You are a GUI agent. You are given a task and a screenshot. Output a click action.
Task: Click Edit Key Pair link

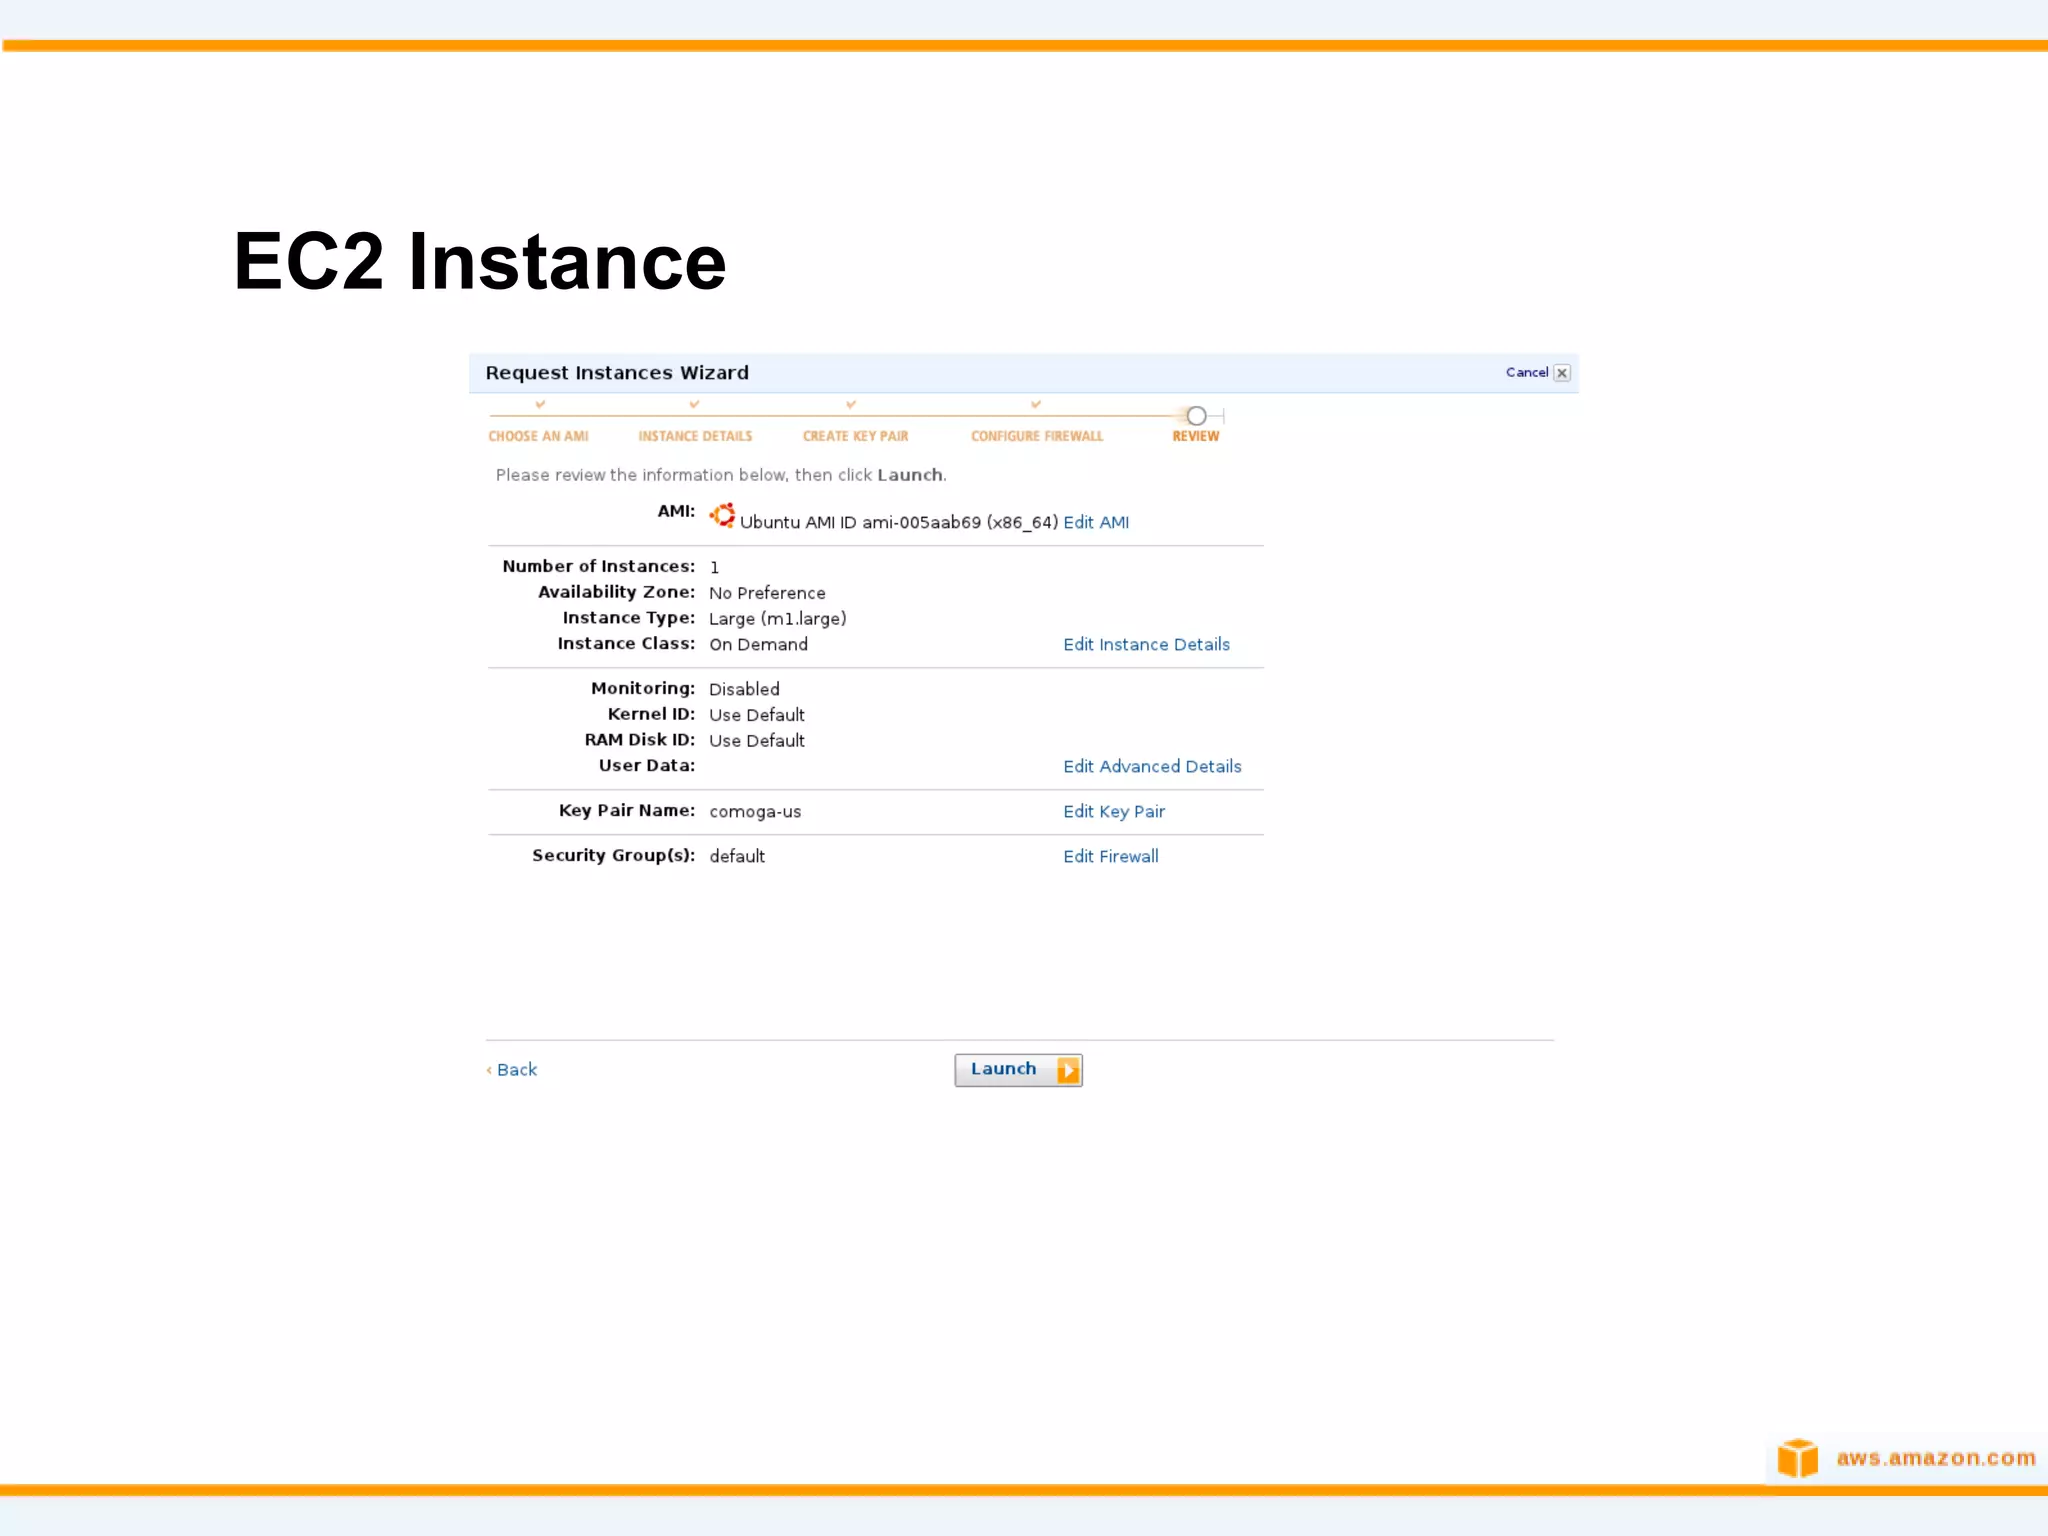click(x=1114, y=811)
